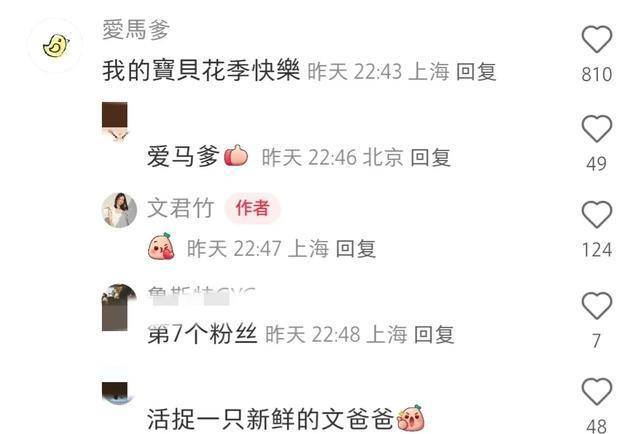The image size is (640, 434).
Task: Like the 第7个粉丝 comment
Action: pyautogui.click(x=596, y=305)
